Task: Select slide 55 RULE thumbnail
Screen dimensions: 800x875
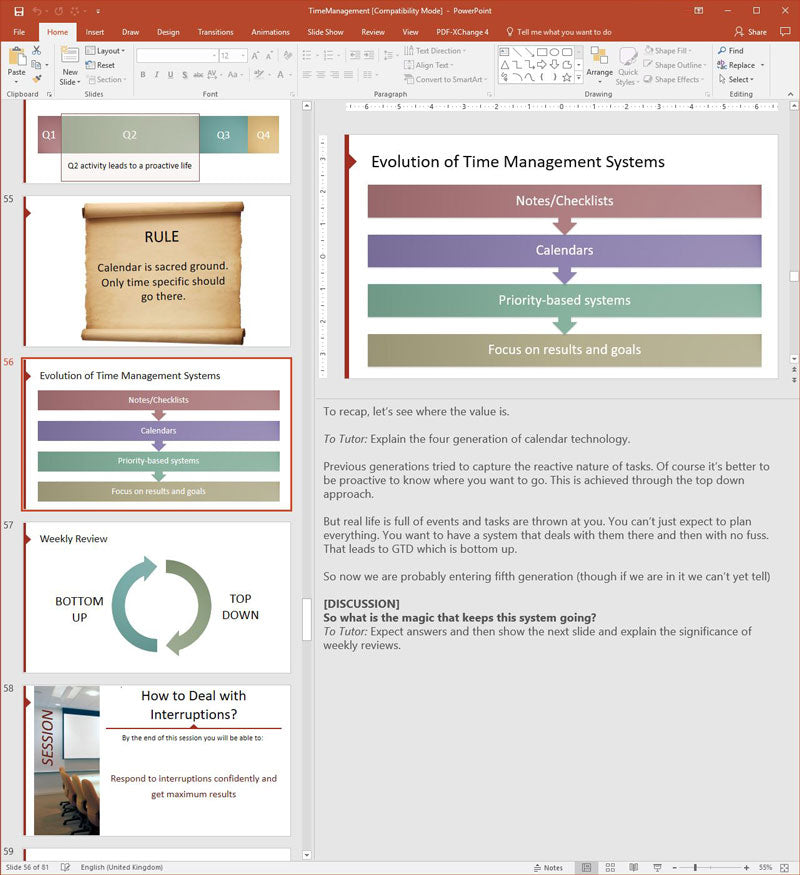Action: tap(157, 271)
